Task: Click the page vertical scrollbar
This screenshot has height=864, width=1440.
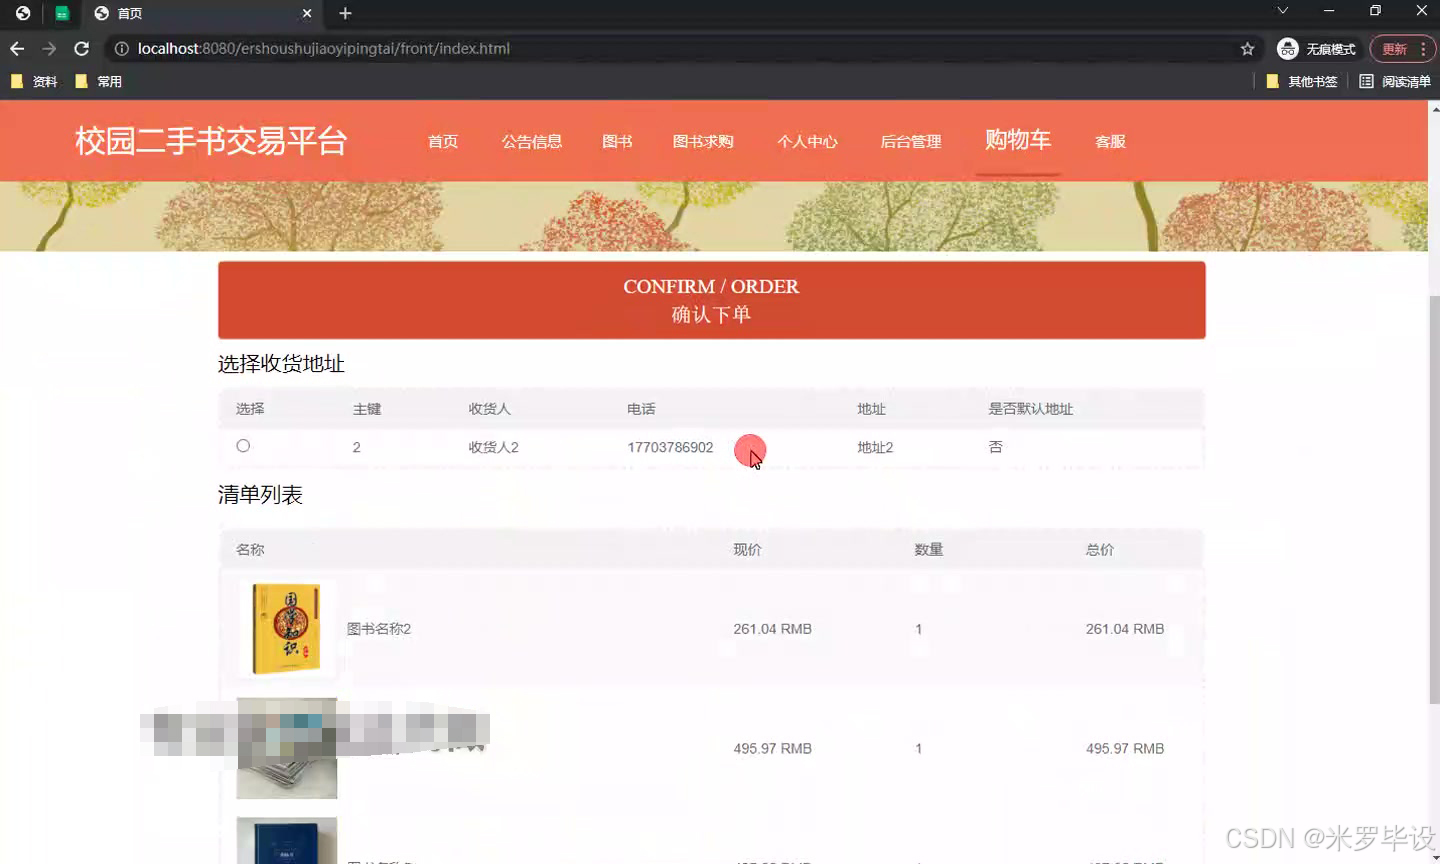Action: [1434, 500]
